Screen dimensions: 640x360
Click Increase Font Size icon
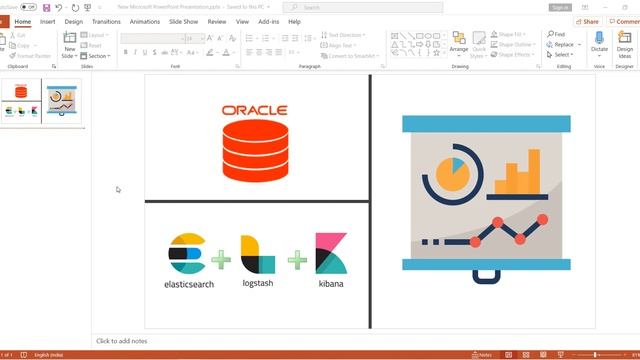point(210,38)
